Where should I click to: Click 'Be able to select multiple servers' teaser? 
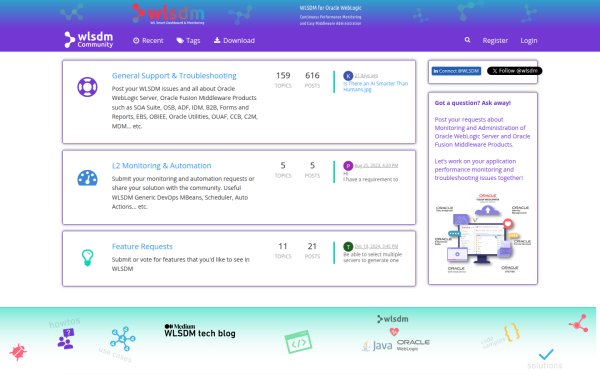point(372,257)
